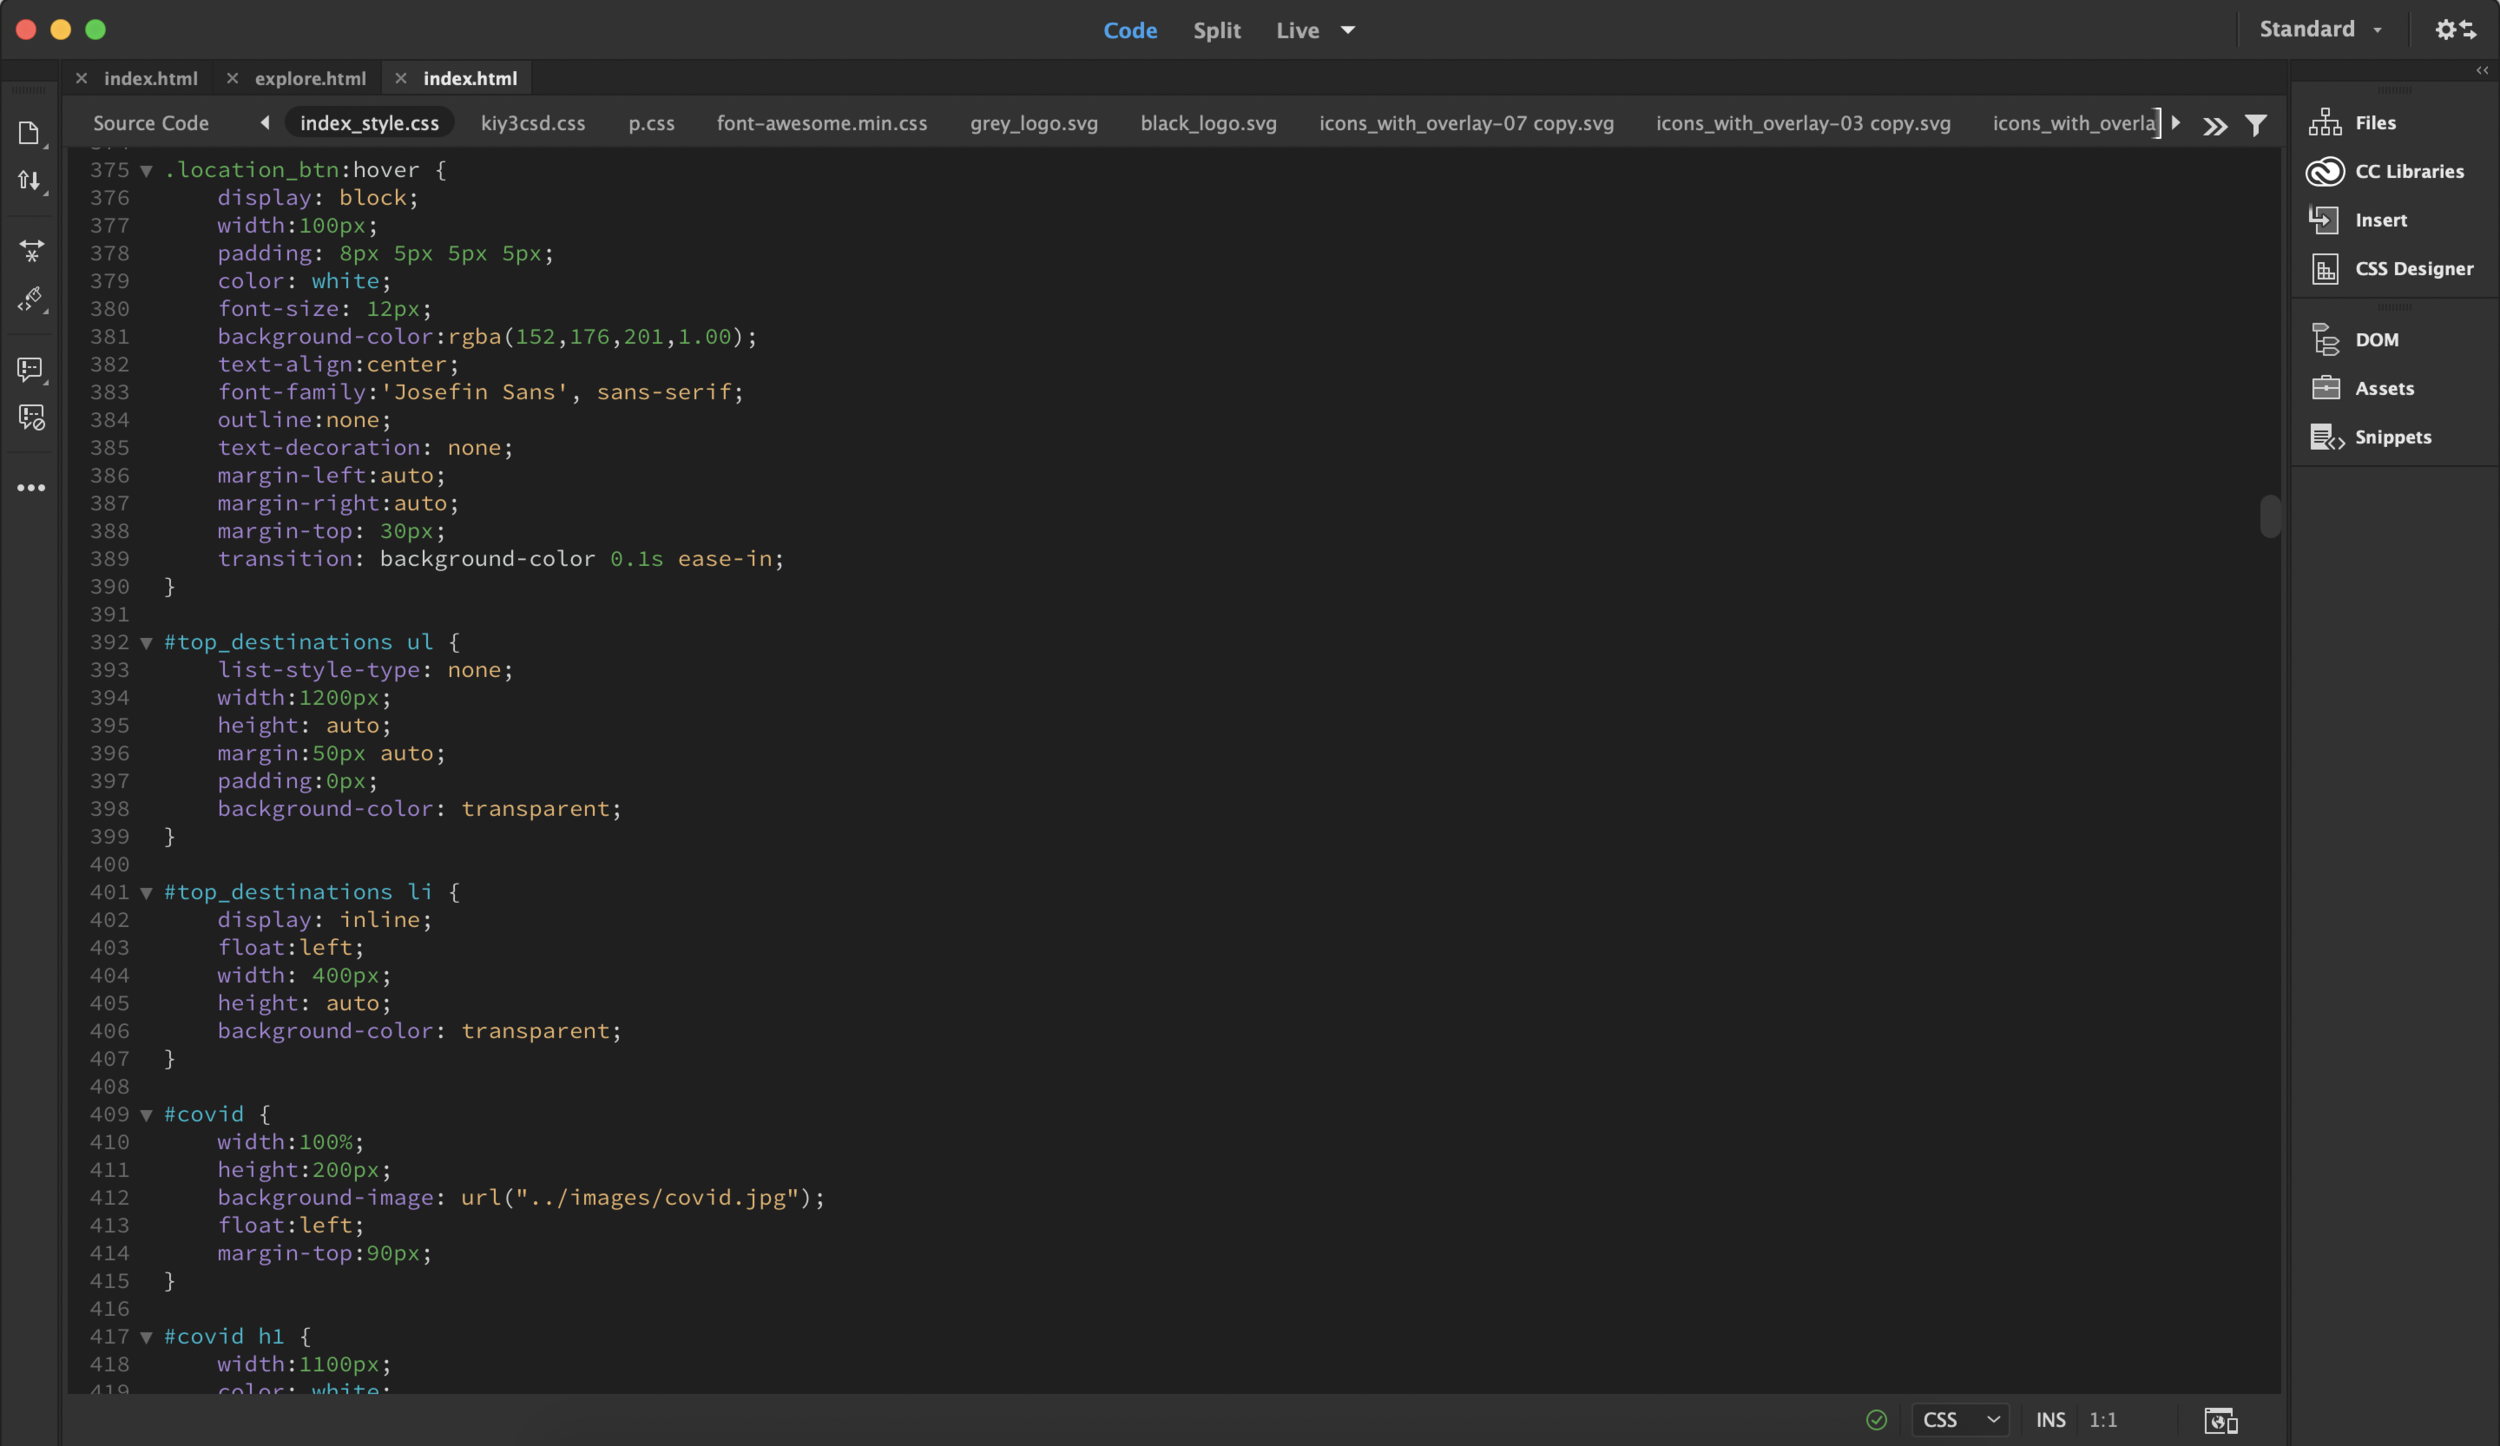
Task: Switch to the explore.html document tab
Action: tap(310, 78)
